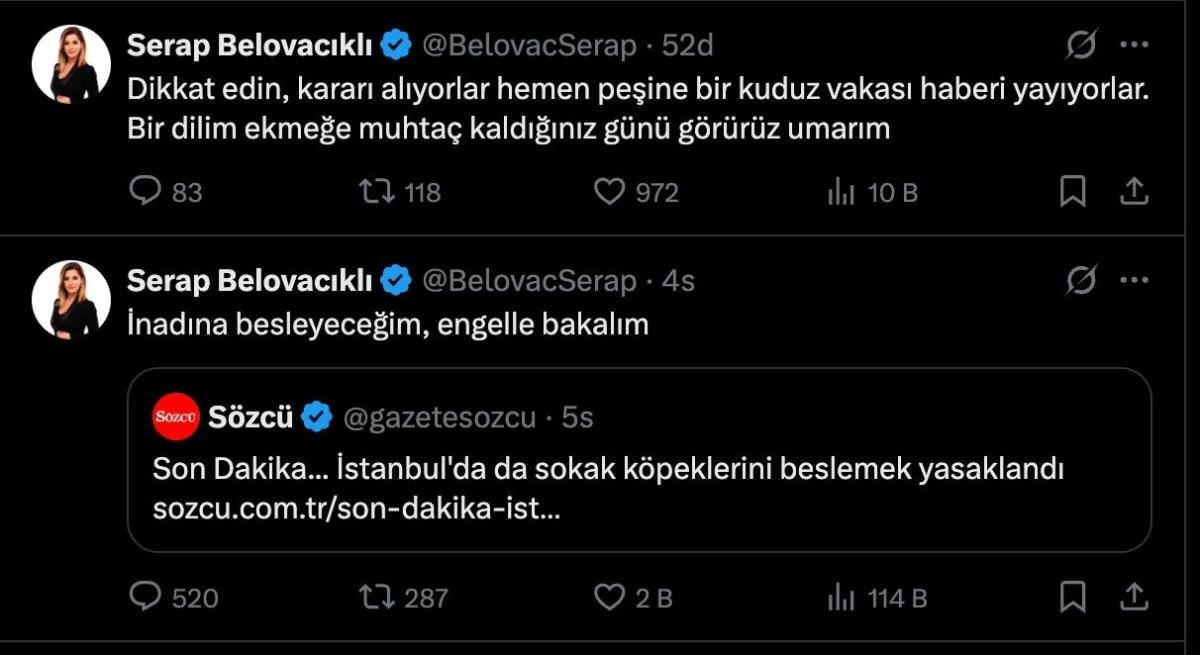Open more options menu on second tweet
This screenshot has height=655, width=1200.
click(1133, 282)
